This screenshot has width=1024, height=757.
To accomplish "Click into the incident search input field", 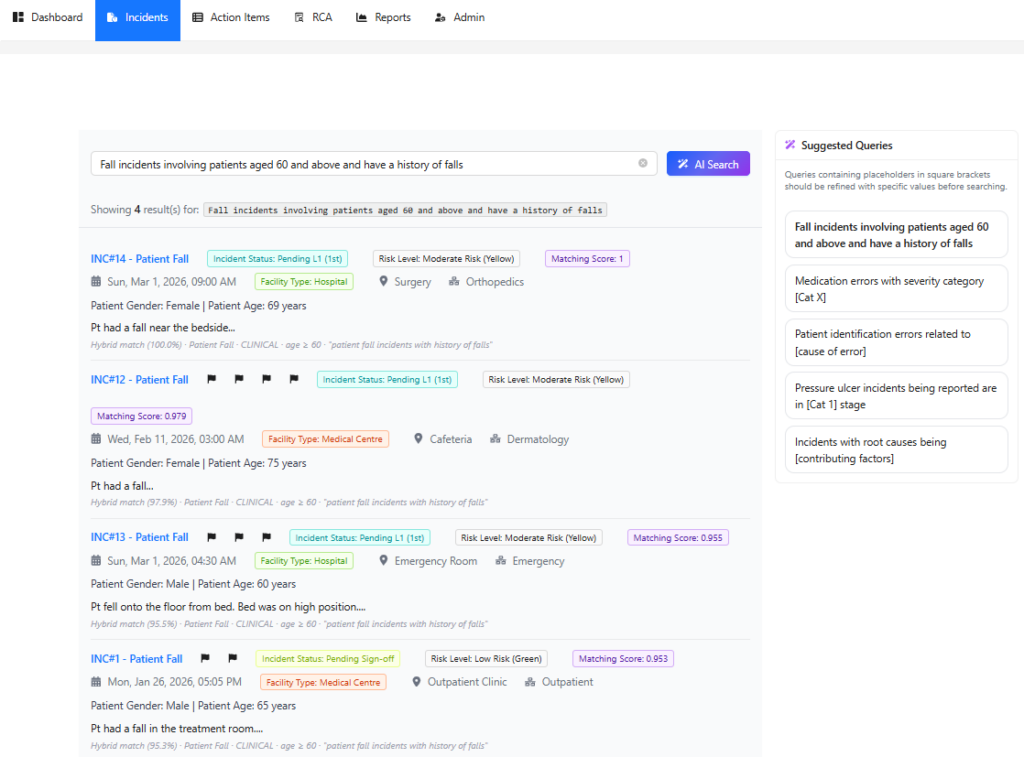I will pos(366,164).
